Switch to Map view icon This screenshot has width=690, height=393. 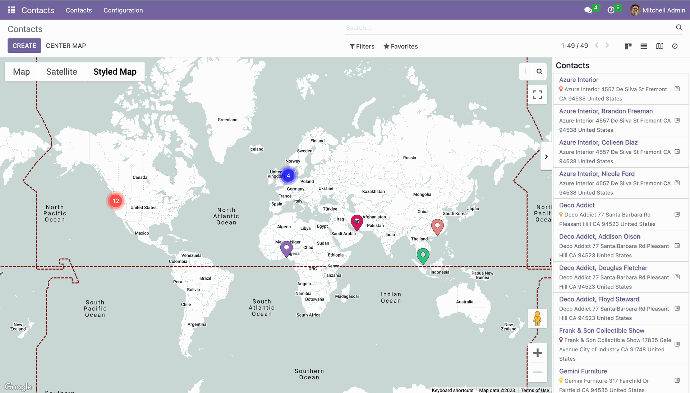pos(659,46)
